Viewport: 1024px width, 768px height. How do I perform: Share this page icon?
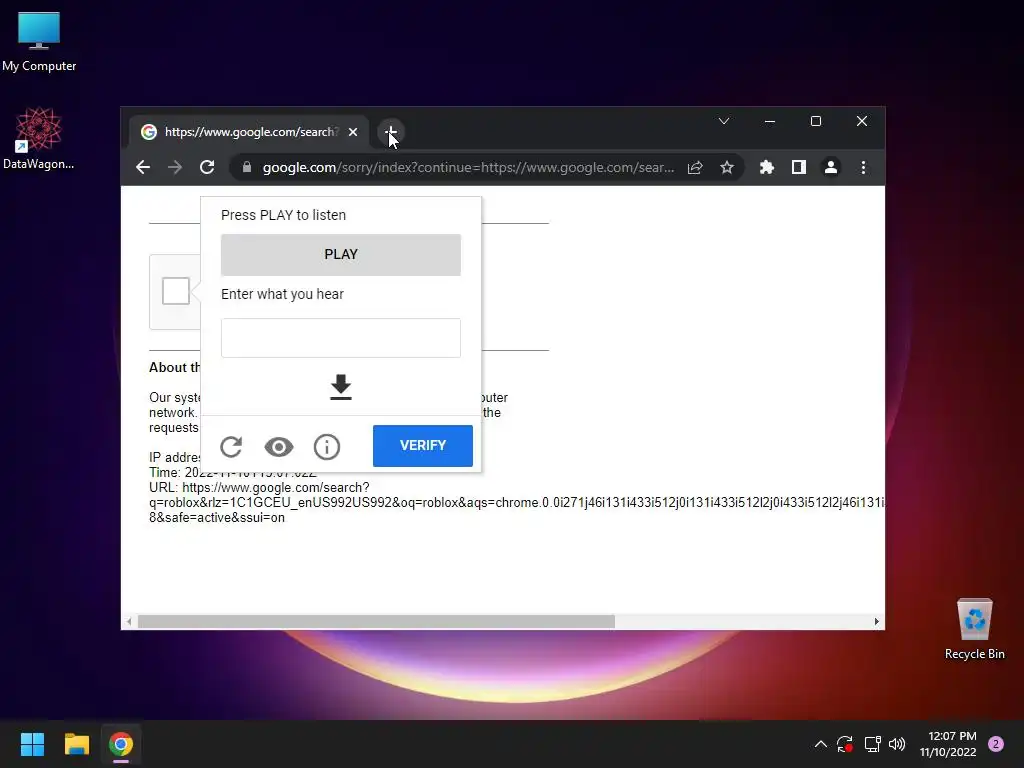click(695, 168)
